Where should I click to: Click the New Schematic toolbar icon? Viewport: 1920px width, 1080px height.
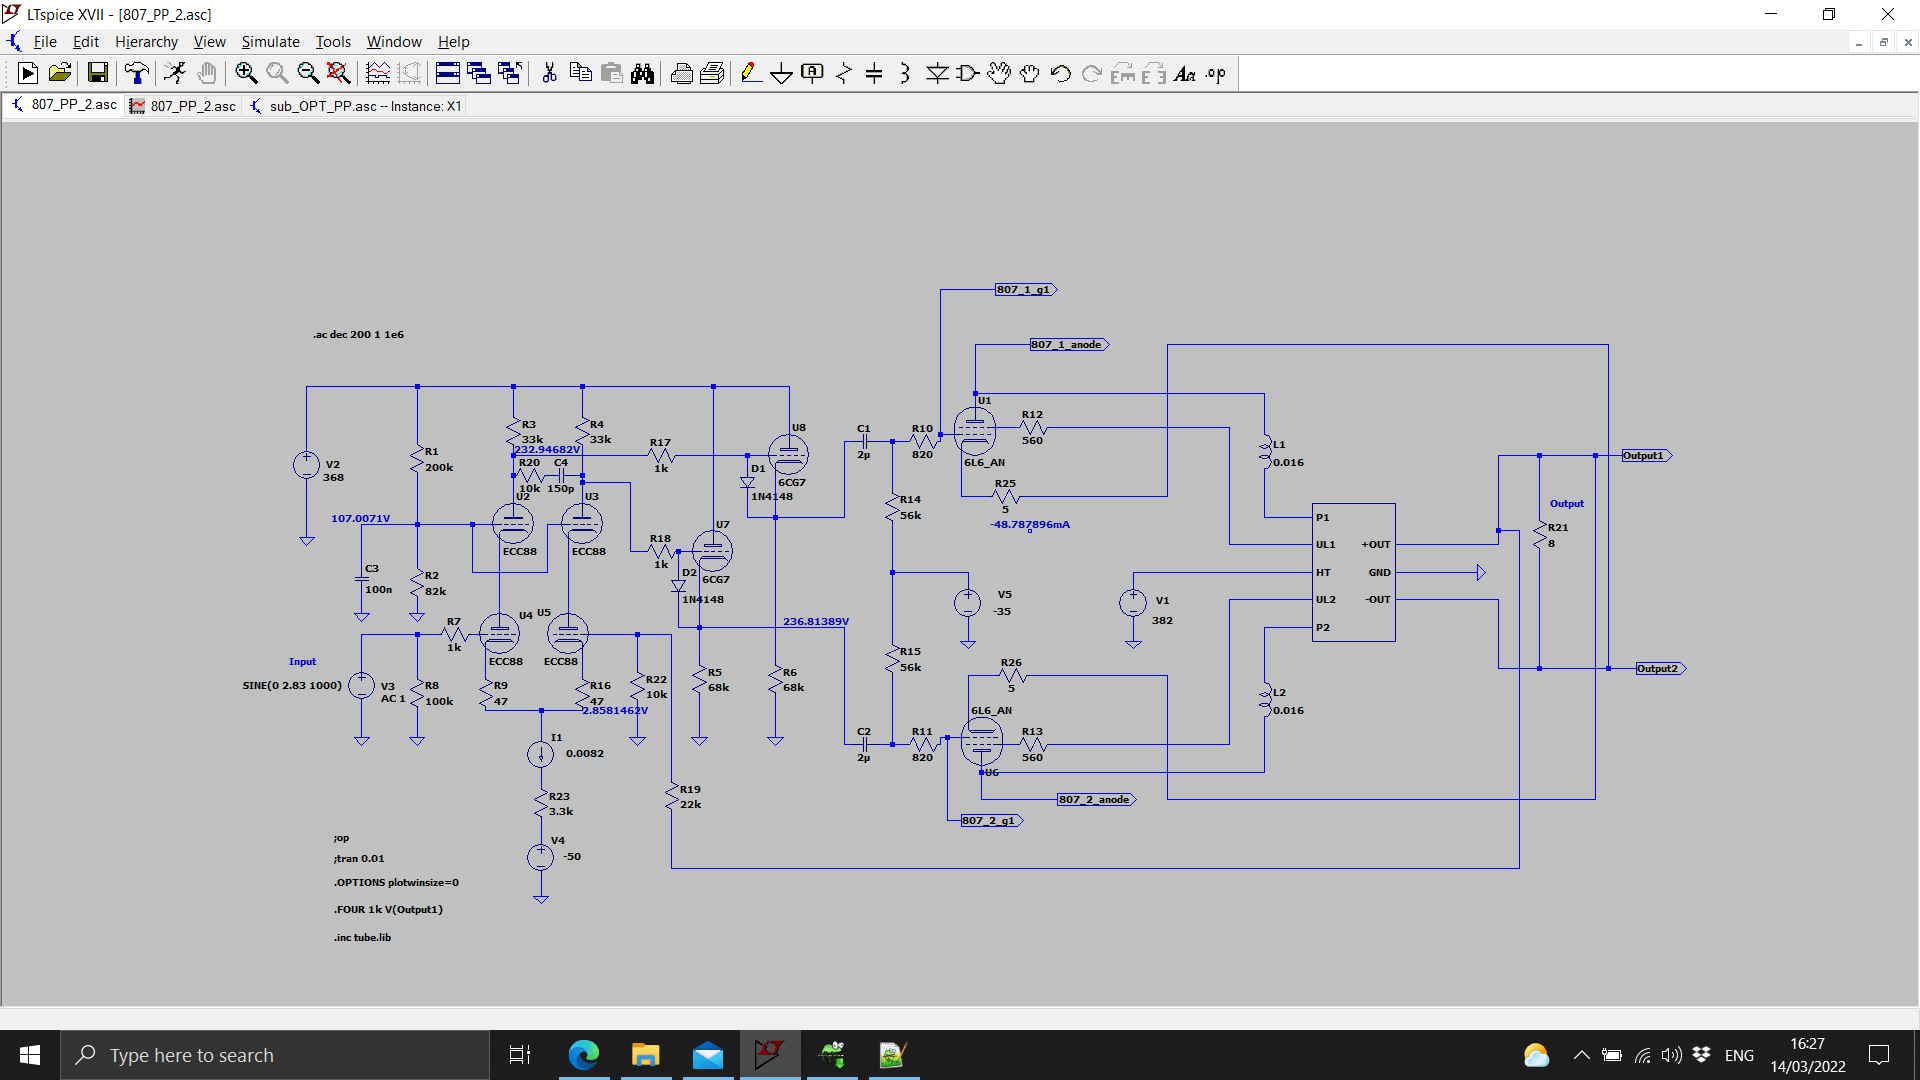coord(28,73)
